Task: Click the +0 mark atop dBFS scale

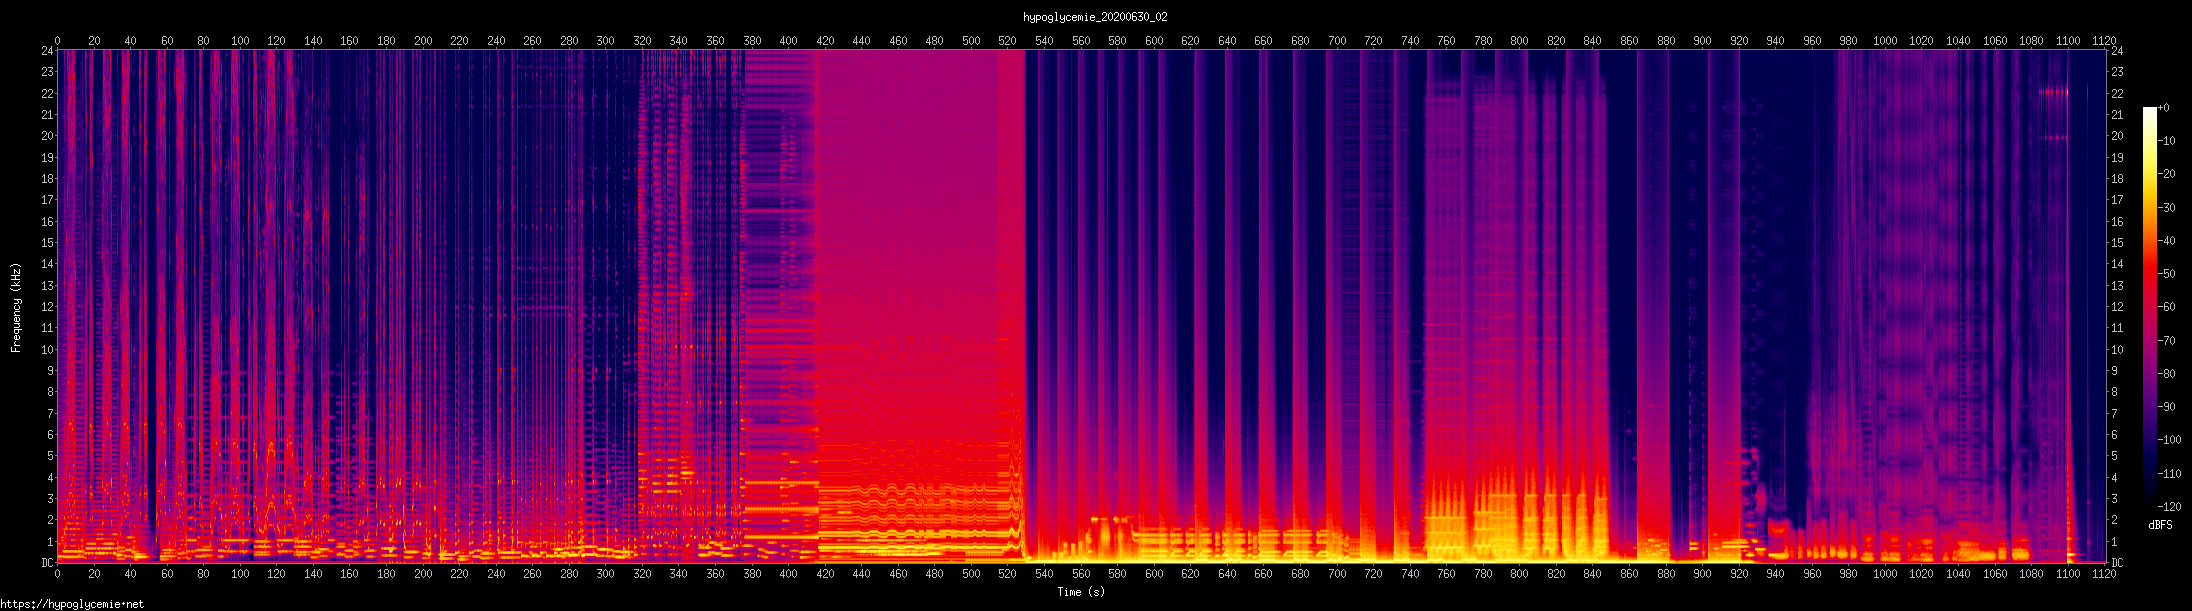Action: point(2164,108)
